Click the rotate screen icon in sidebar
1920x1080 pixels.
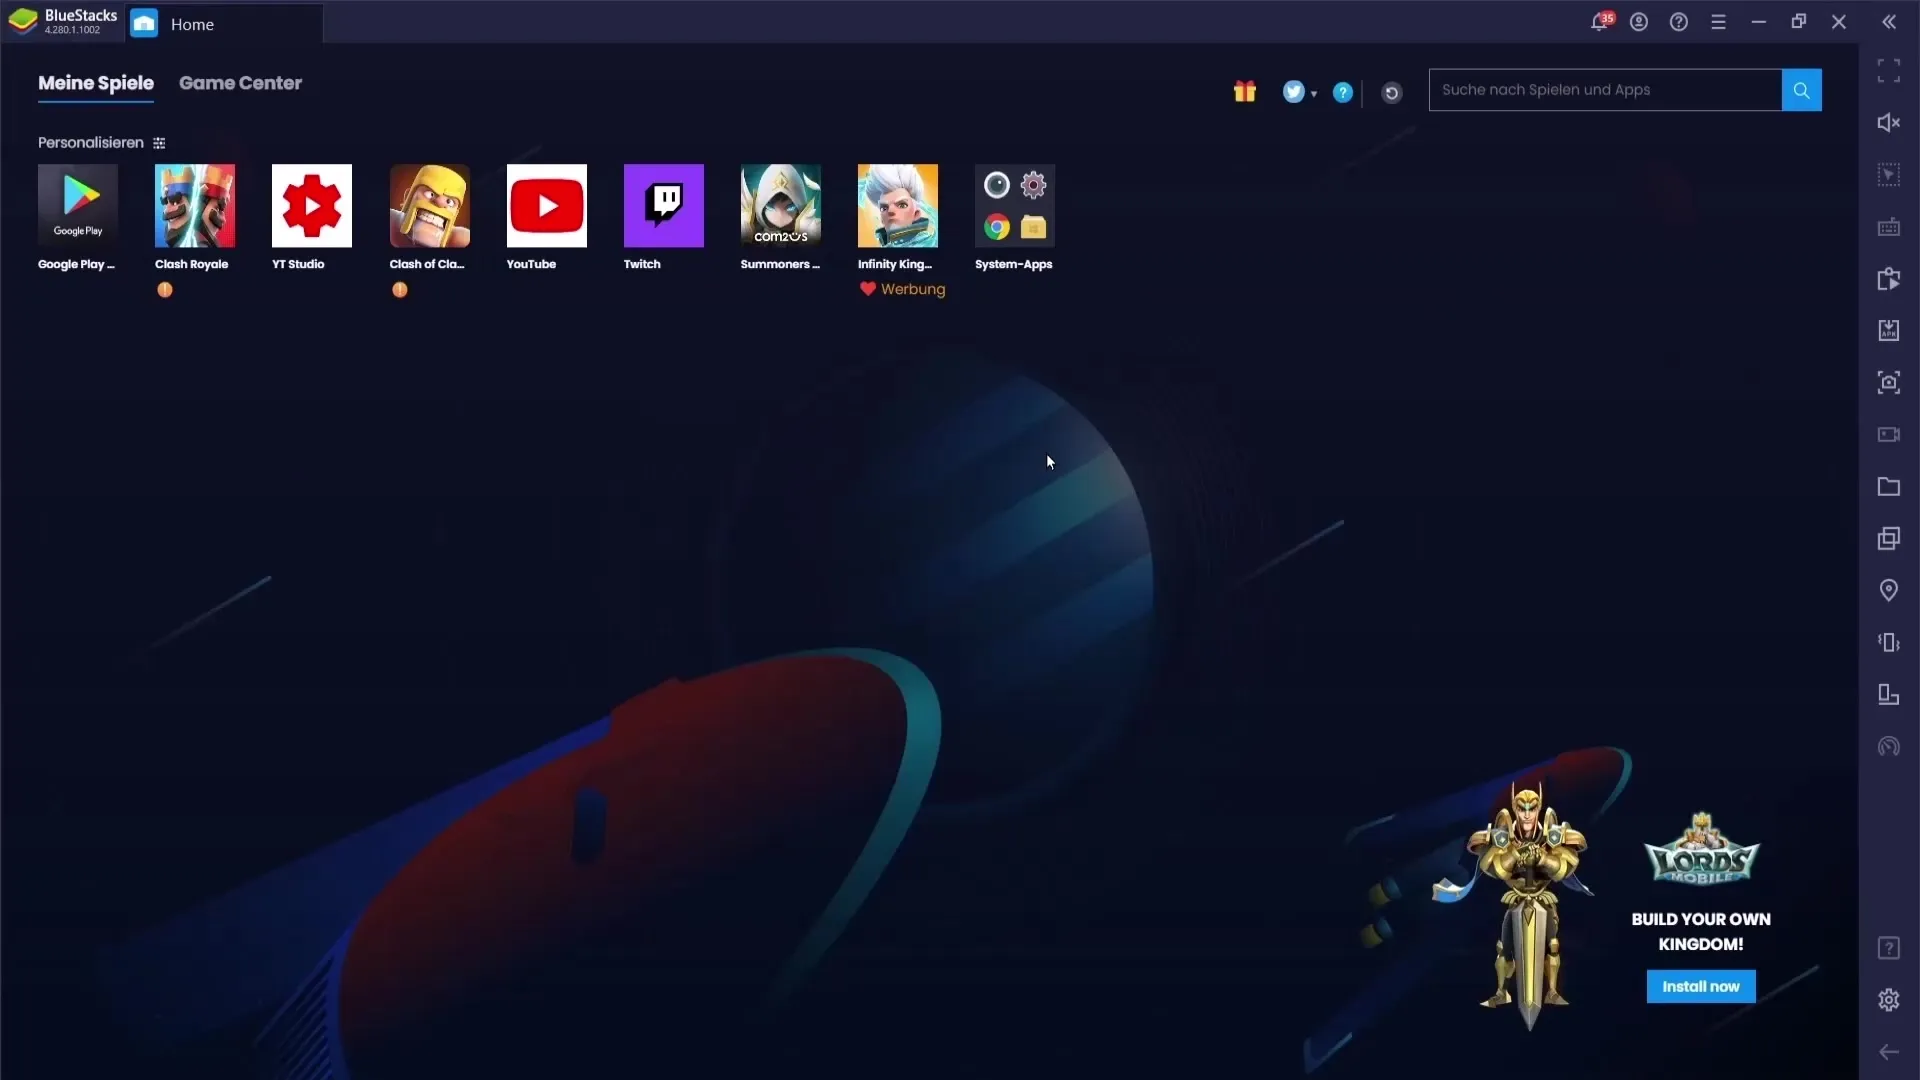coord(1888,694)
